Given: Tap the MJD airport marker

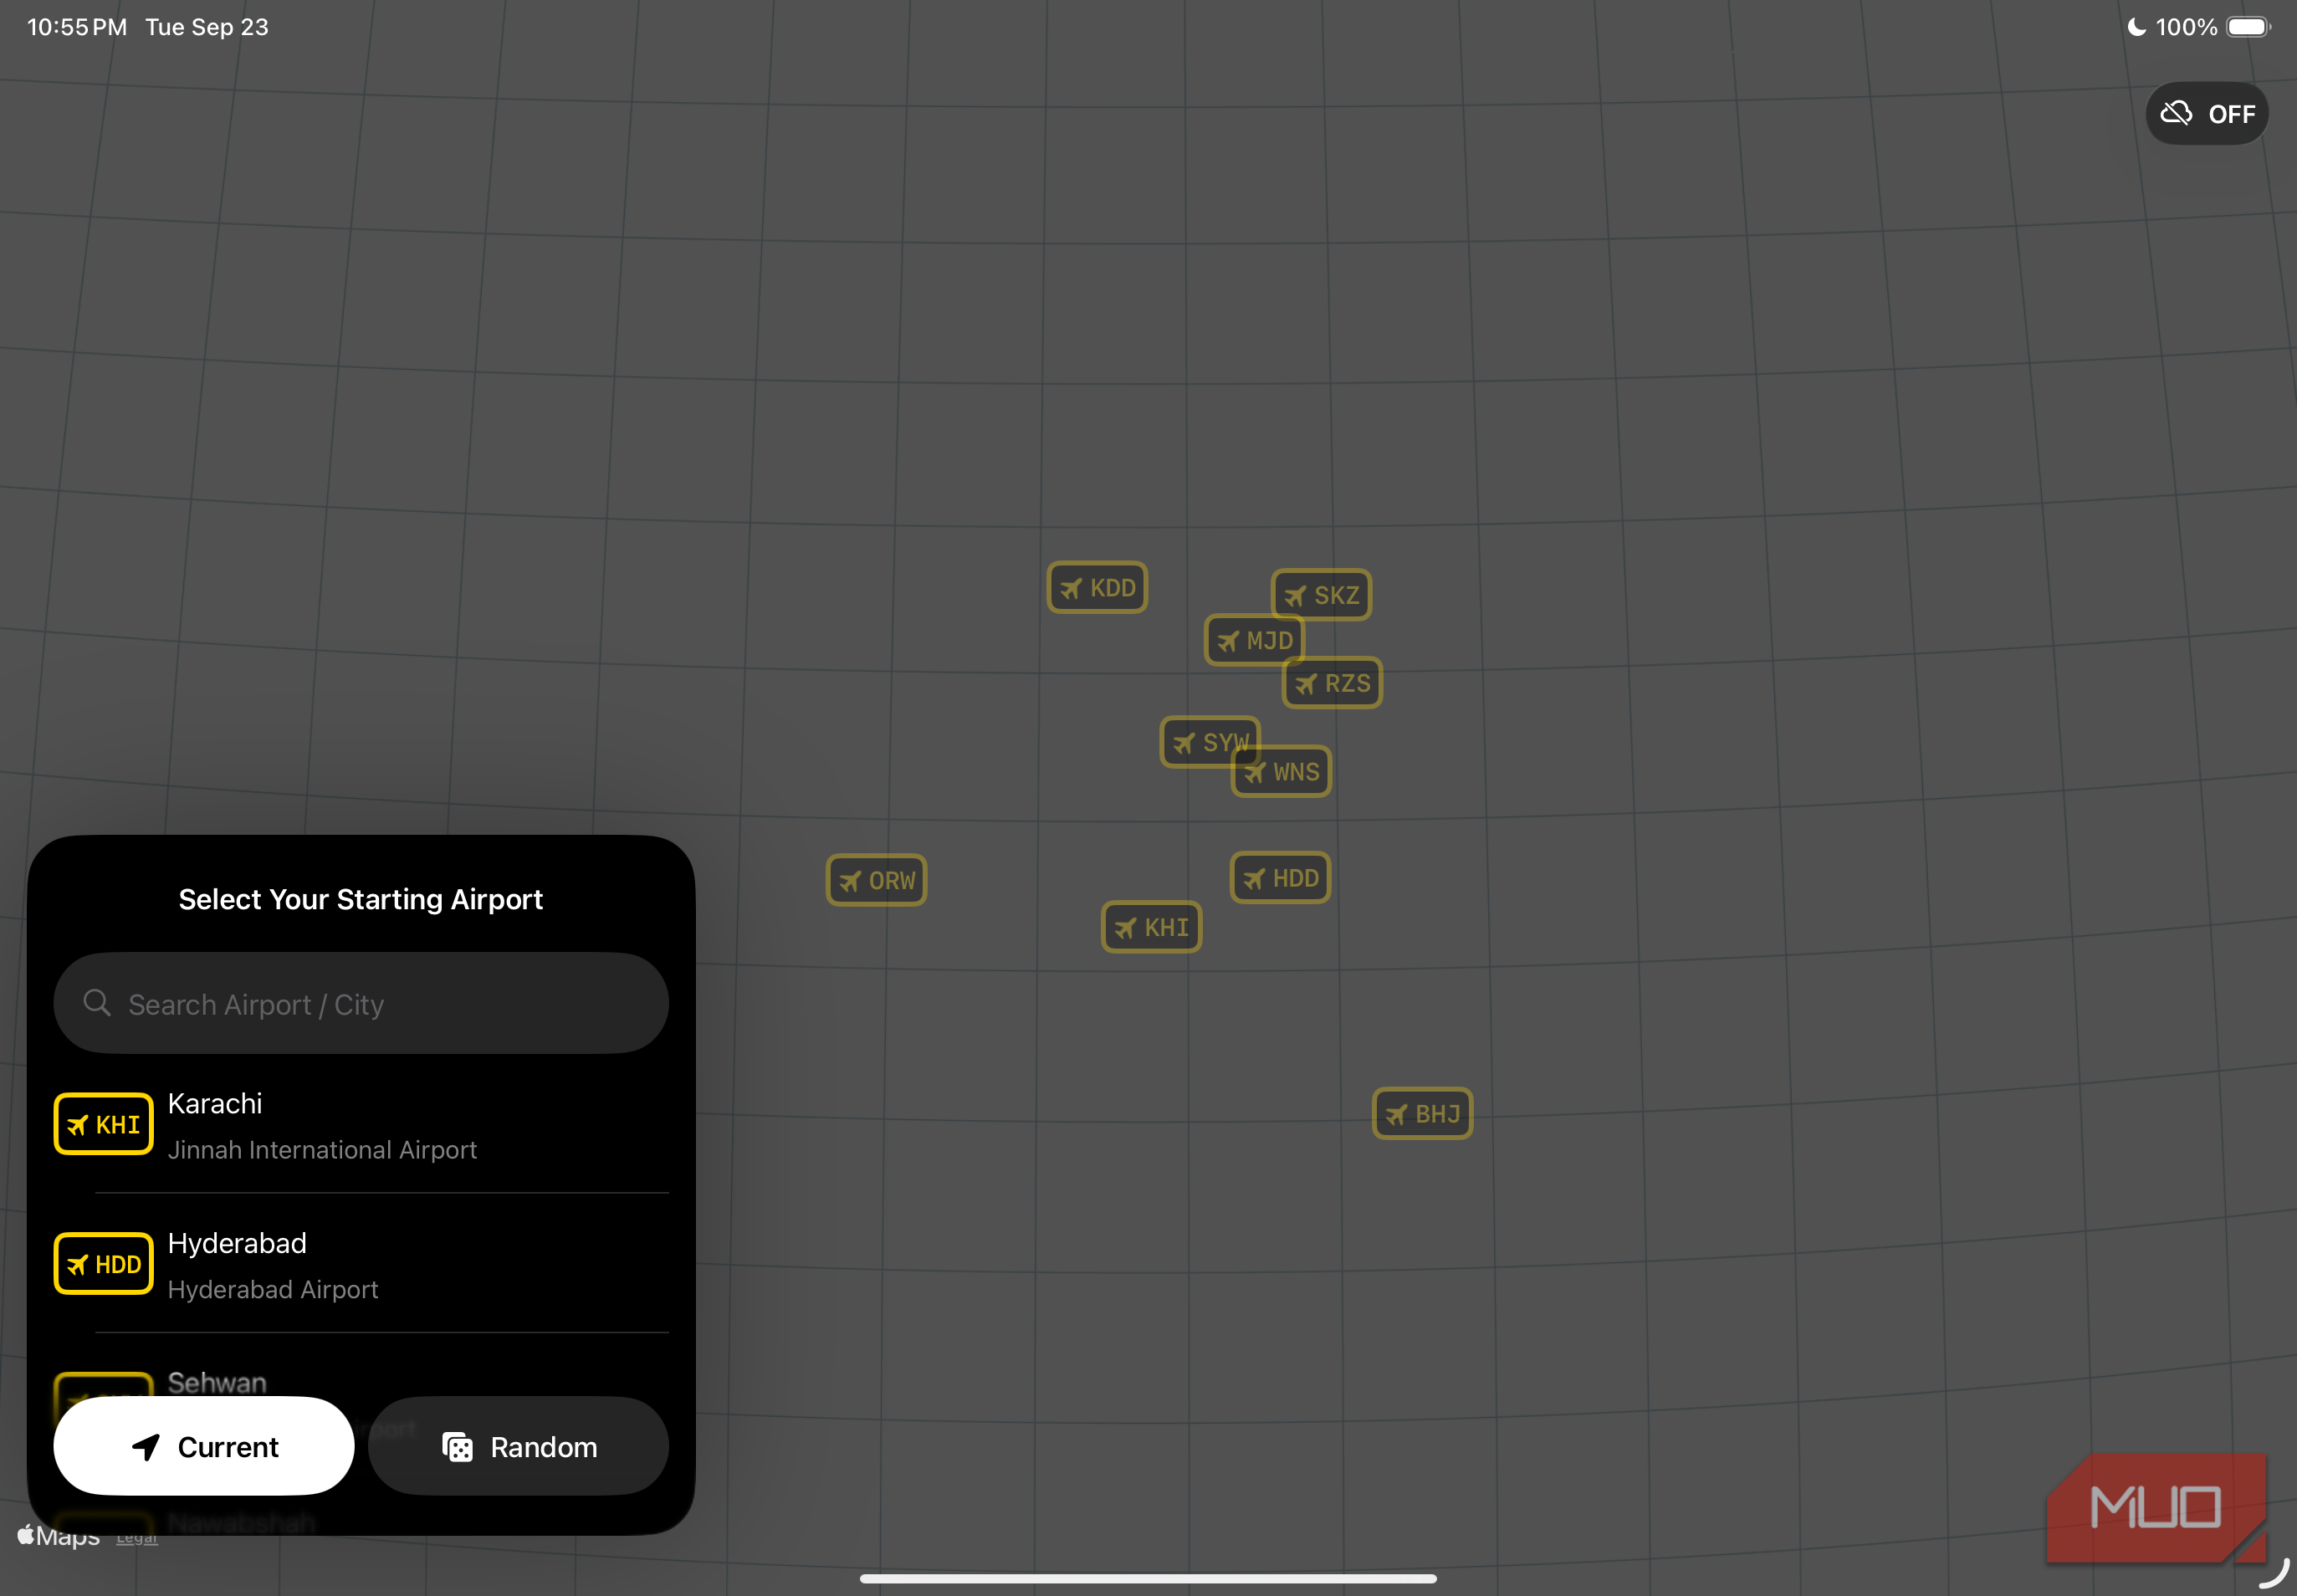Looking at the screenshot, I should (x=1254, y=640).
